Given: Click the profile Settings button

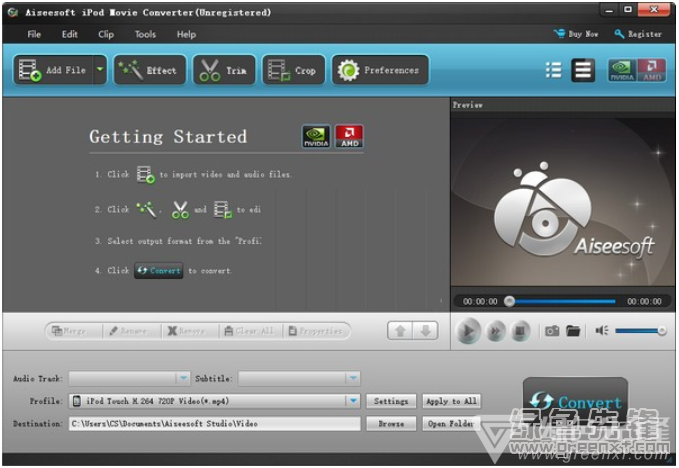Looking at the screenshot, I should point(391,401).
